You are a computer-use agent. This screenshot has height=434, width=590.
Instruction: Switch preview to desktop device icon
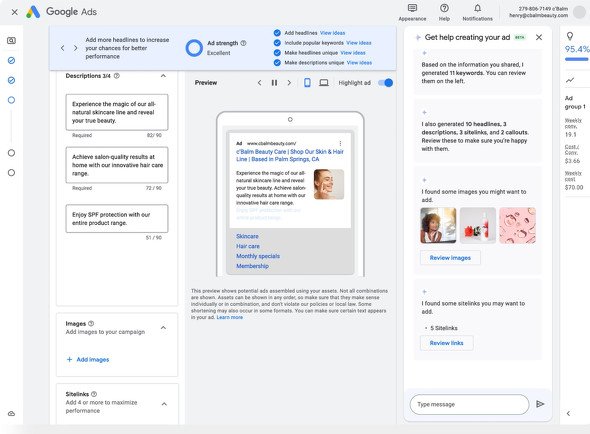click(324, 82)
